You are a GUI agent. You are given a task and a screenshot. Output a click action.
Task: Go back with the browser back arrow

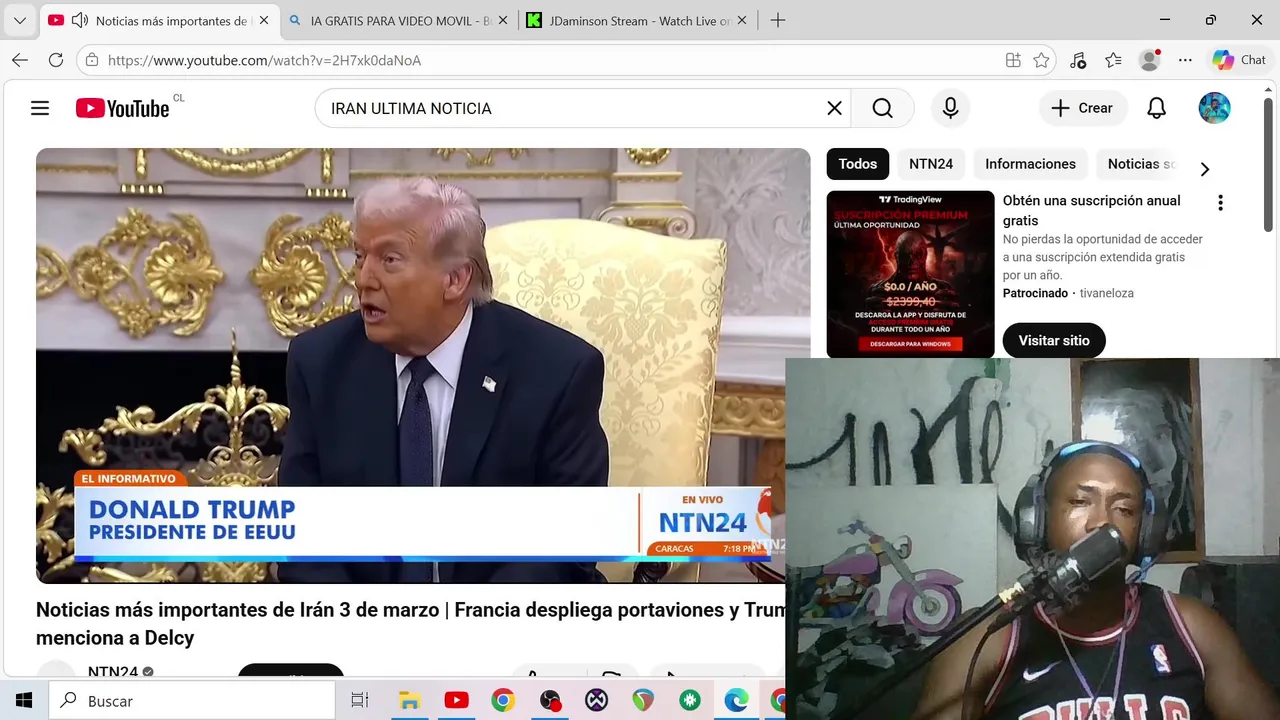[20, 60]
